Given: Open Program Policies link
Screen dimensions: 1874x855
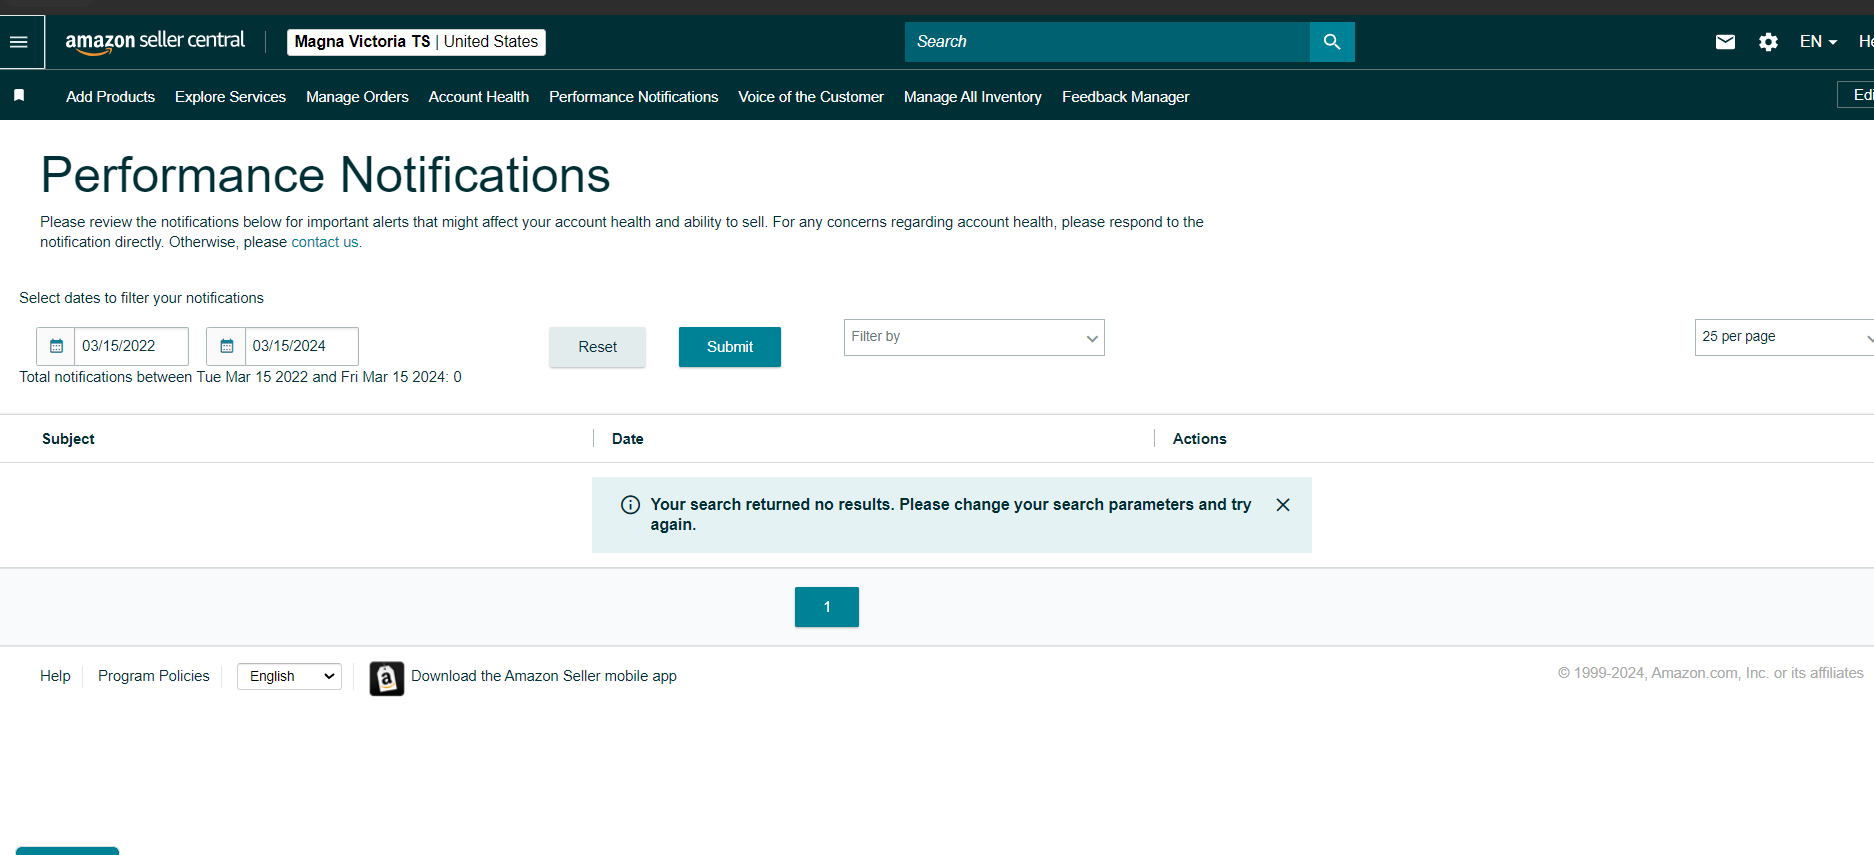Looking at the screenshot, I should pos(154,676).
